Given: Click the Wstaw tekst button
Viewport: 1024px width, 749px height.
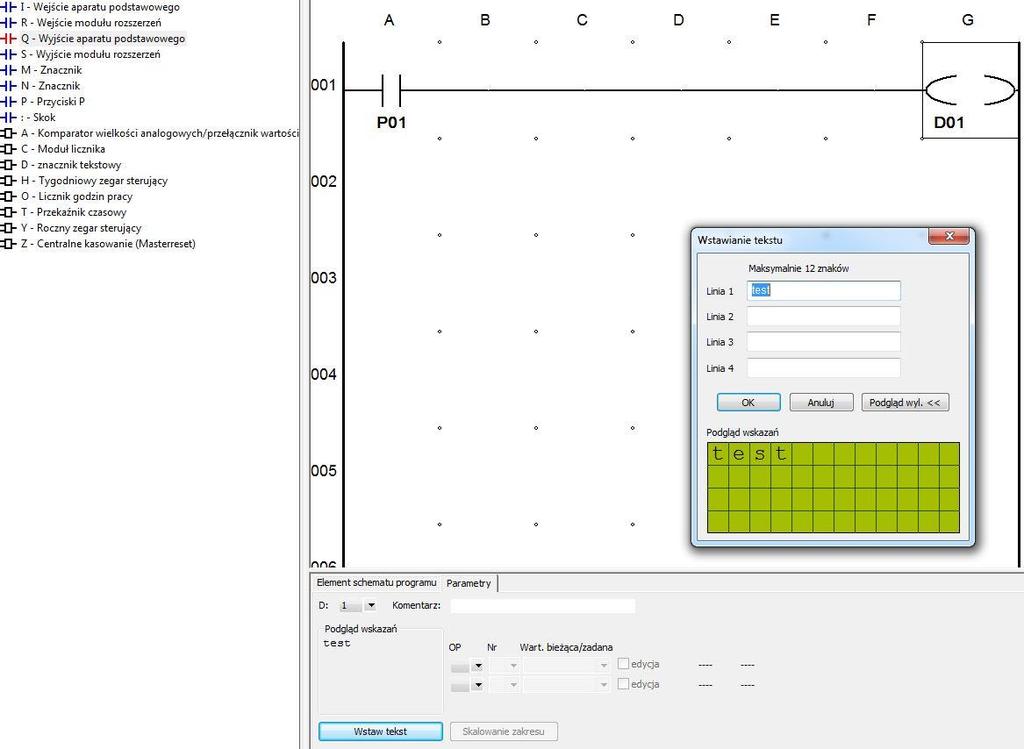Looking at the screenshot, I should click(x=380, y=731).
